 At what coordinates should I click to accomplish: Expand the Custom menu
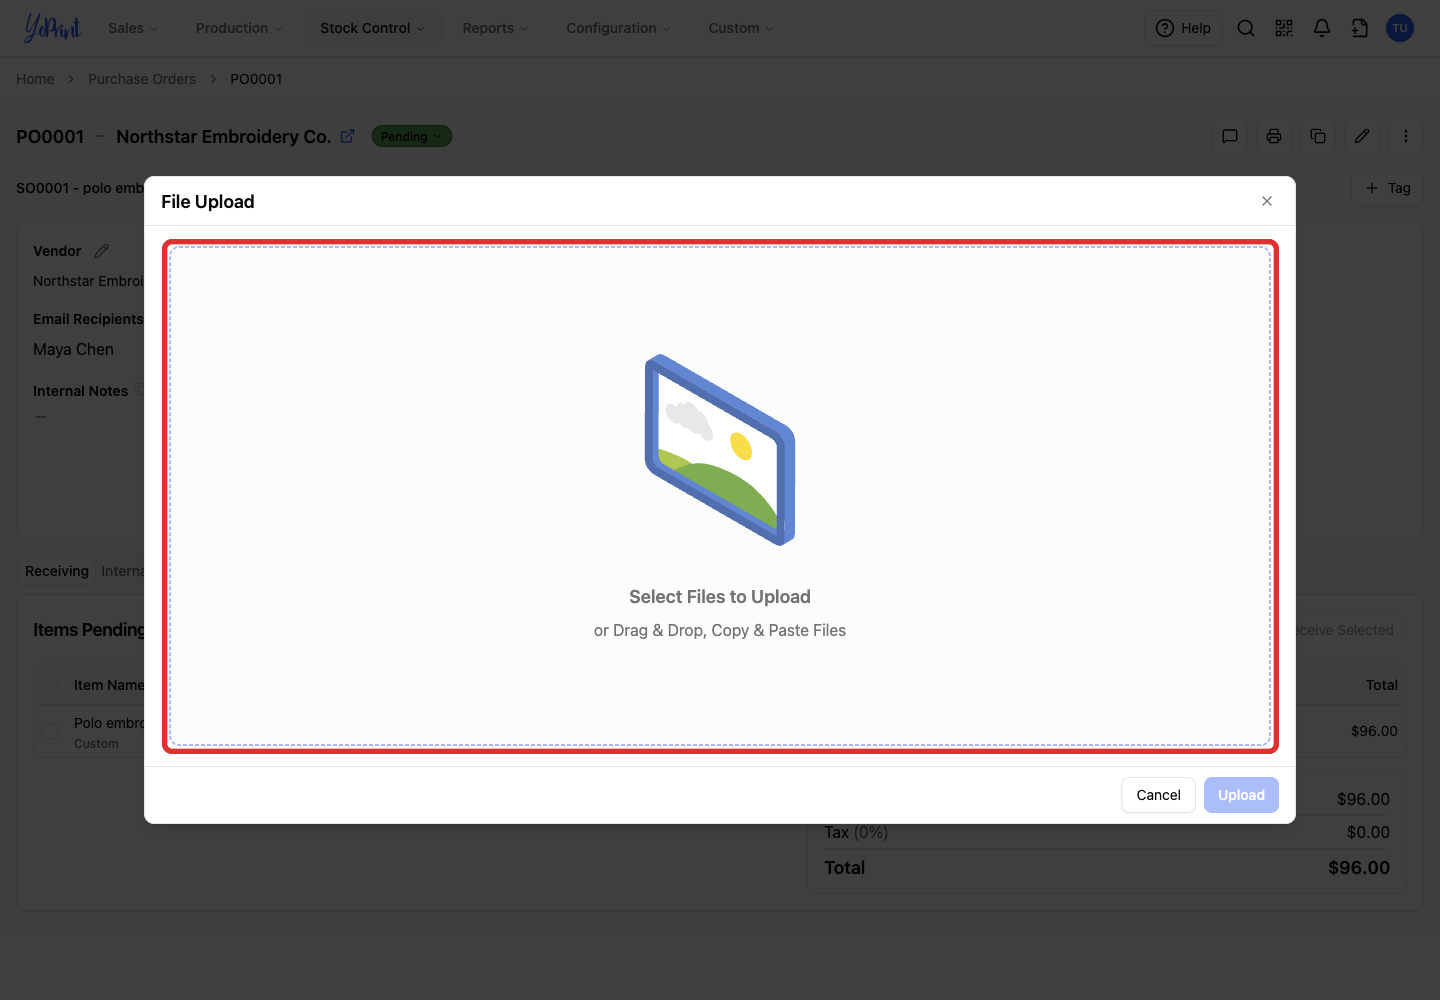click(741, 28)
